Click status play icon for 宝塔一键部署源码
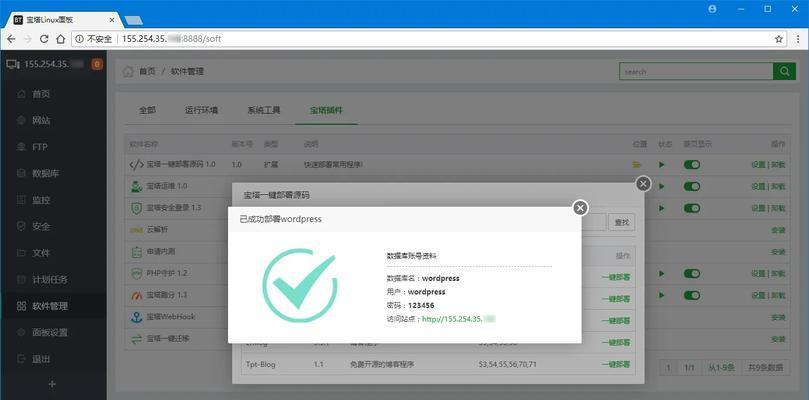This screenshot has width=809, height=400. (661, 165)
